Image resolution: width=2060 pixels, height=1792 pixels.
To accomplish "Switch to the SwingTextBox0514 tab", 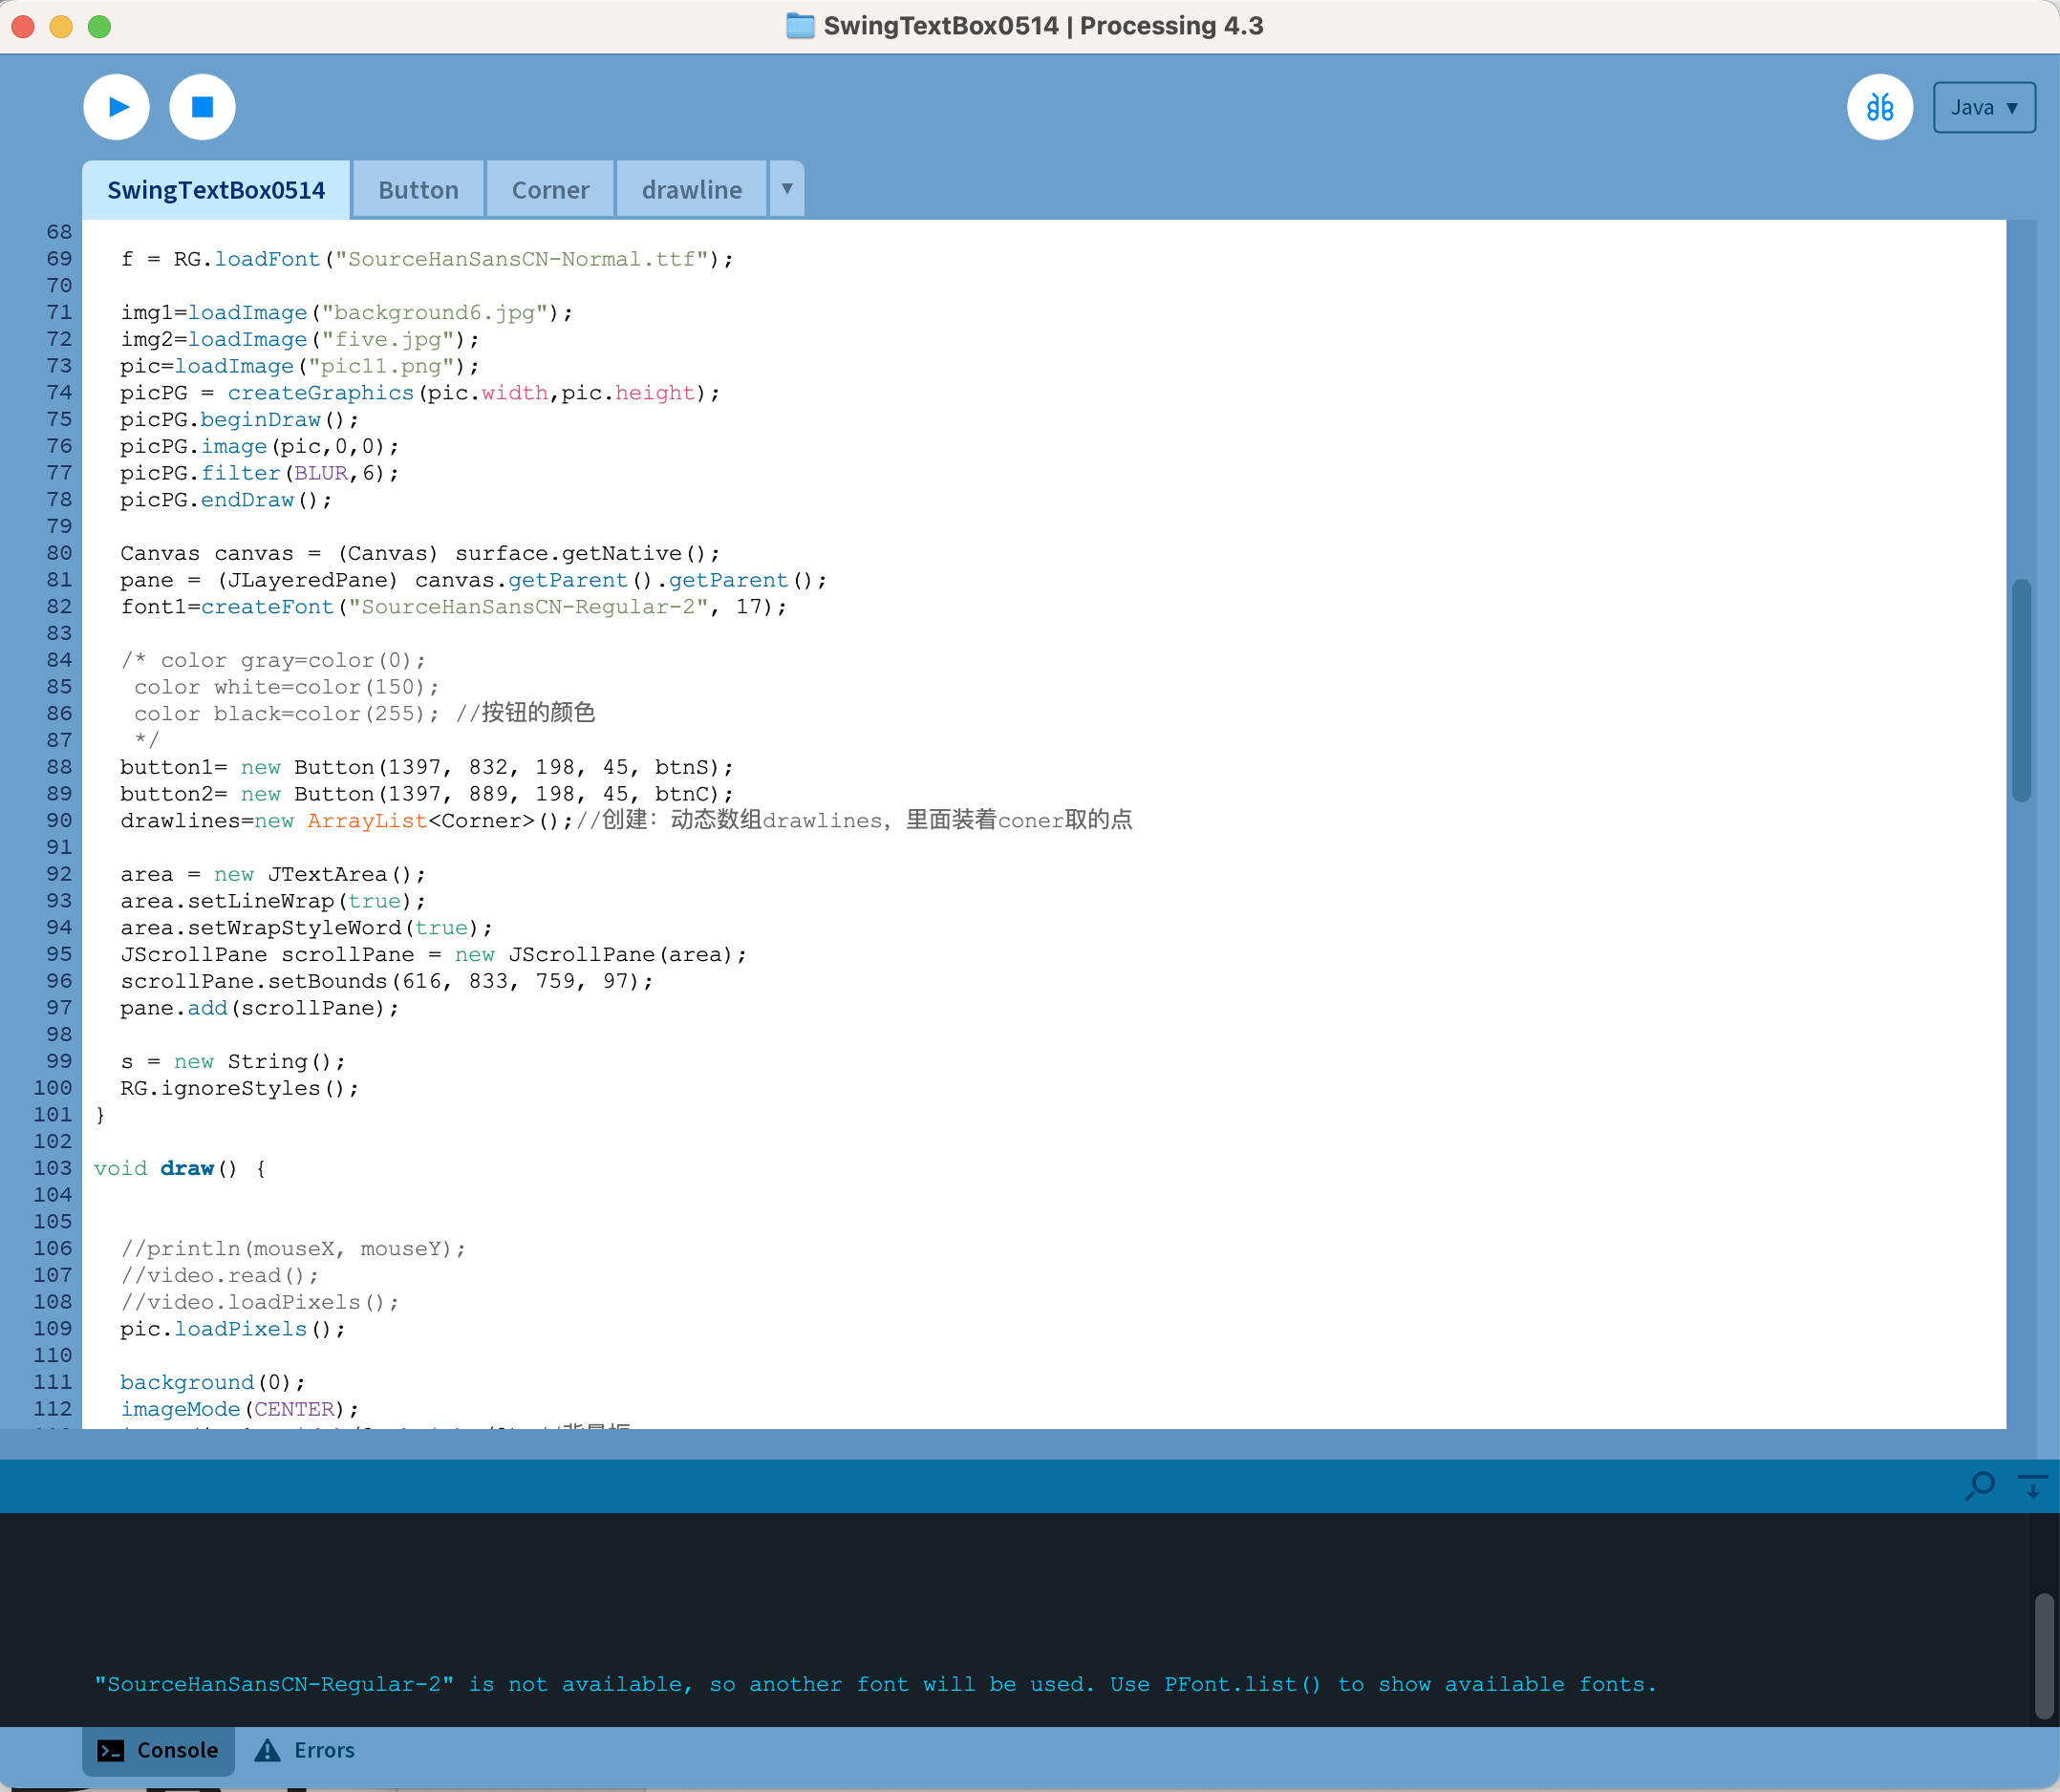I will tap(216, 190).
